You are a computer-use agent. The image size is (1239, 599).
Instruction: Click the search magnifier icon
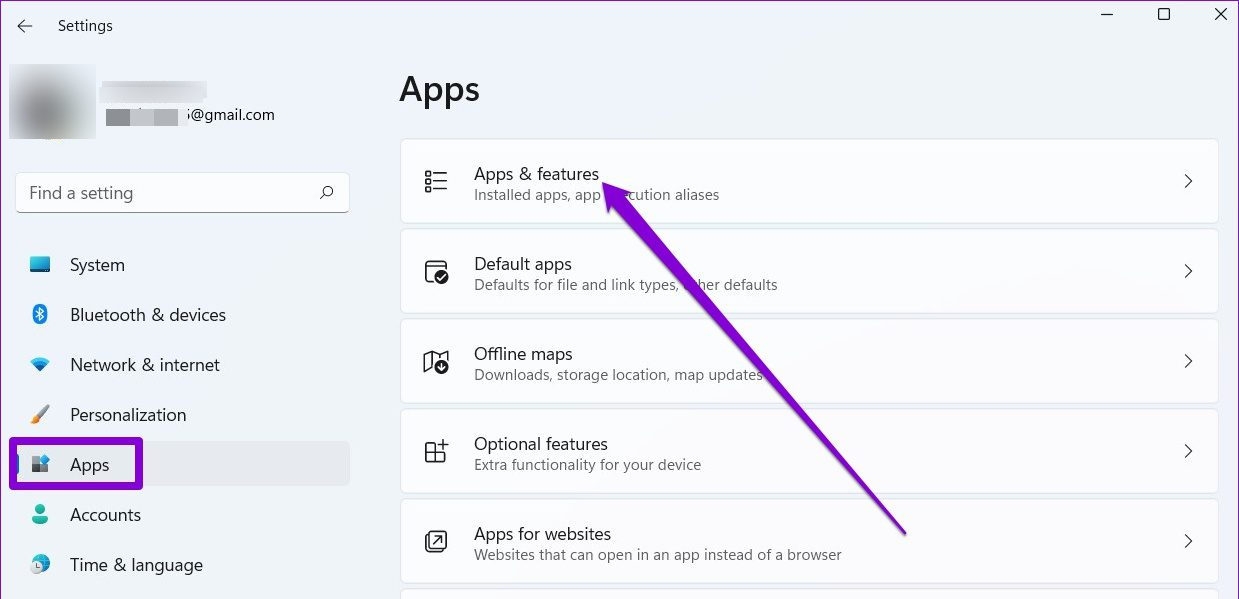(327, 193)
